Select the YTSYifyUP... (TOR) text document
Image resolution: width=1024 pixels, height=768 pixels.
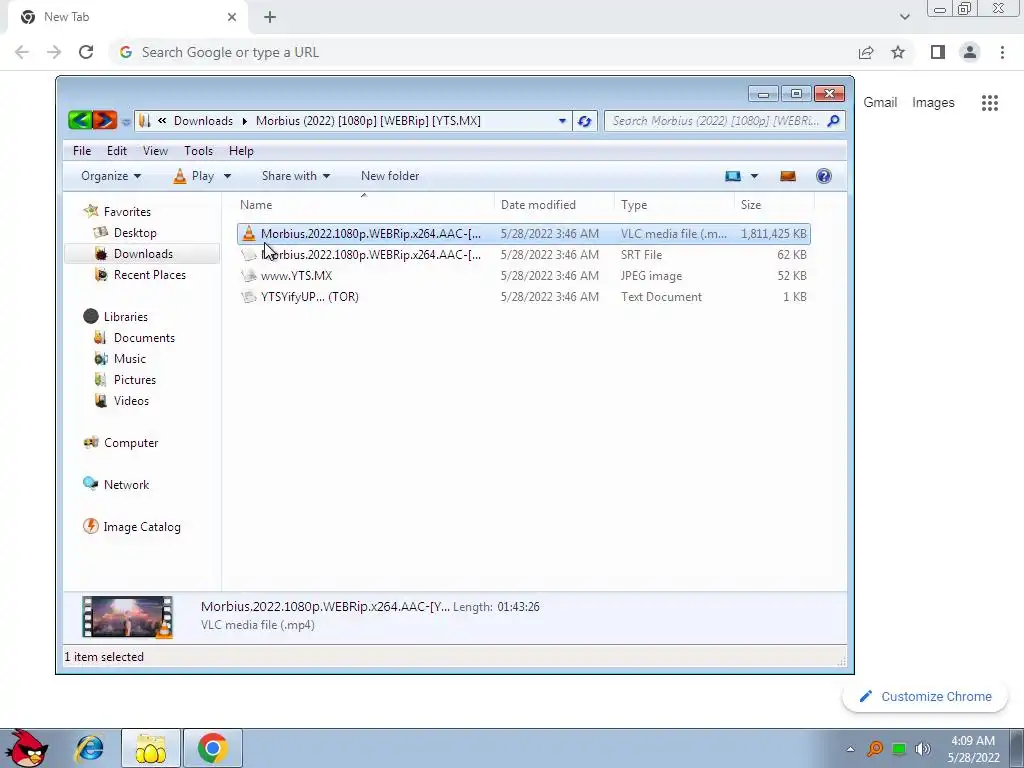tap(524, 296)
